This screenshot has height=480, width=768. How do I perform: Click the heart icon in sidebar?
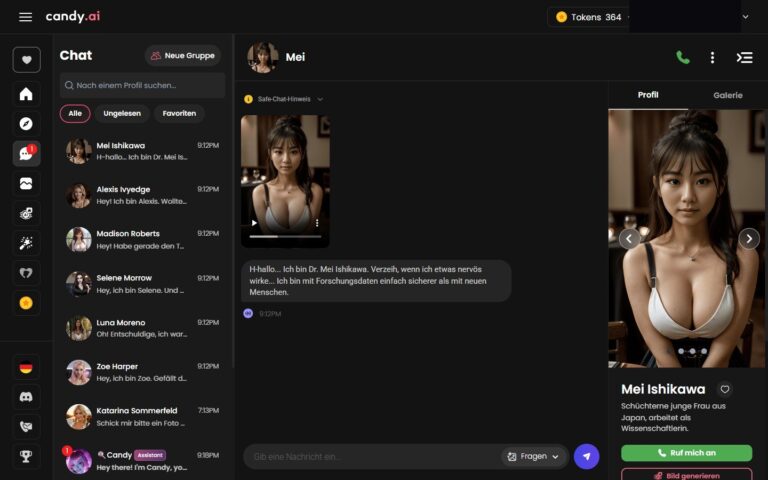point(26,60)
